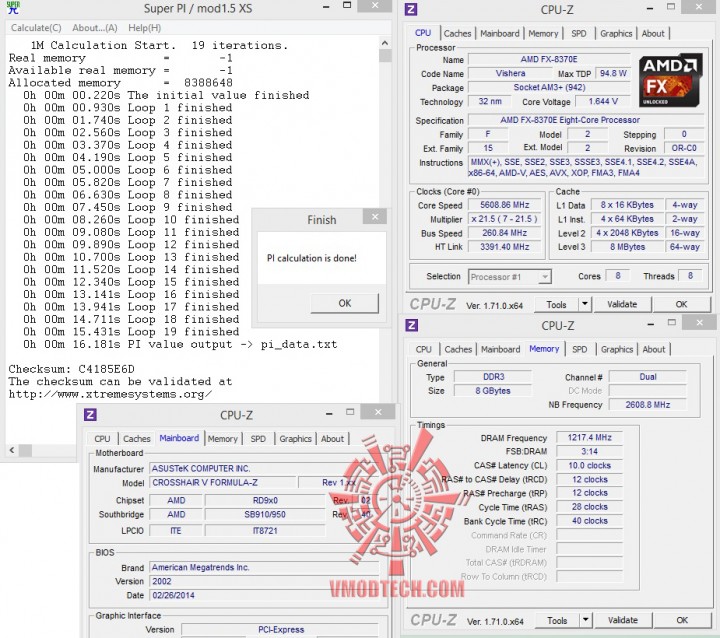Image resolution: width=720 pixels, height=638 pixels.
Task: Switch to Caches tab in top CPU-Z window
Action: point(457,34)
